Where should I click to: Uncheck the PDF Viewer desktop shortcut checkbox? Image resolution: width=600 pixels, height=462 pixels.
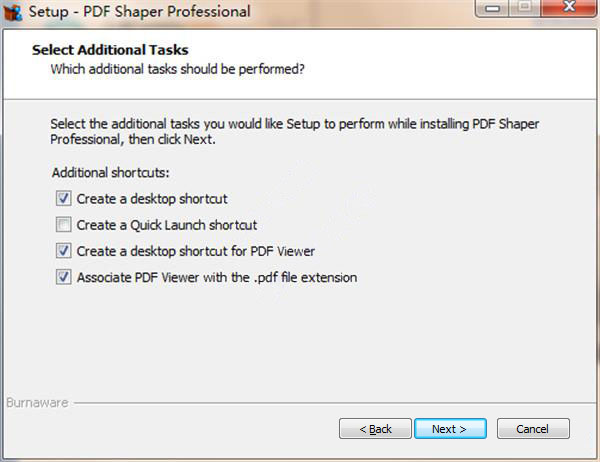64,251
